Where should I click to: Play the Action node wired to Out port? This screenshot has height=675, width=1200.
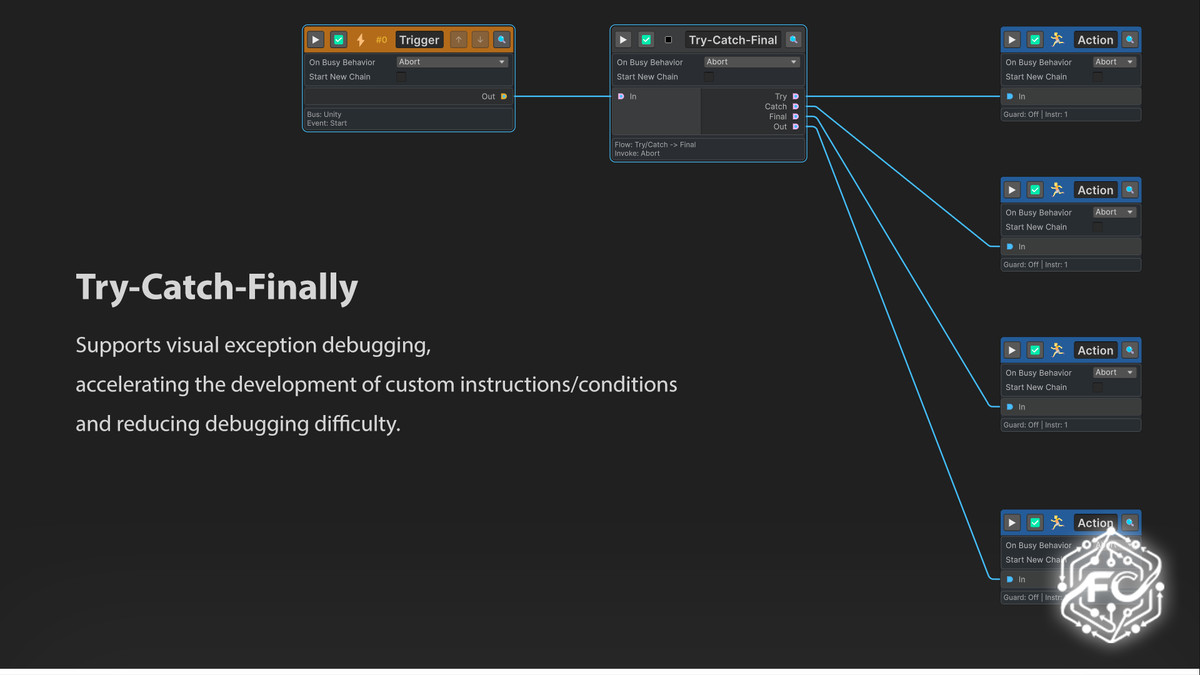pos(1012,523)
